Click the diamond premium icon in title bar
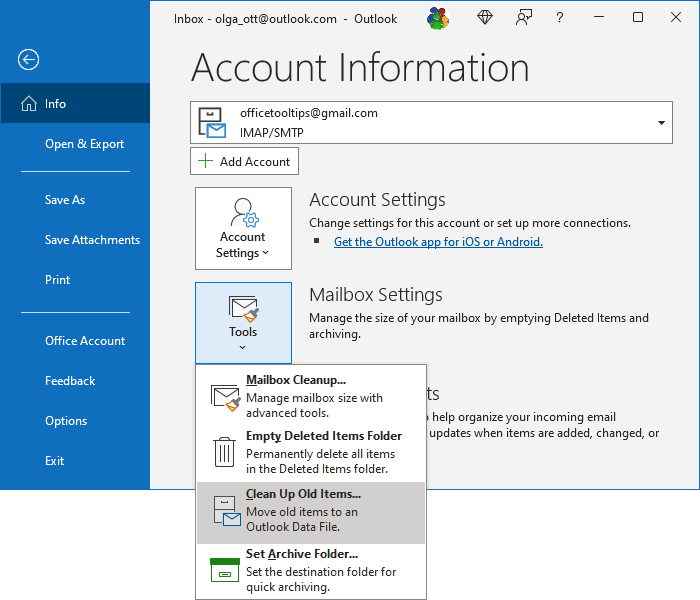Screen dimensions: 700x600 (484, 18)
